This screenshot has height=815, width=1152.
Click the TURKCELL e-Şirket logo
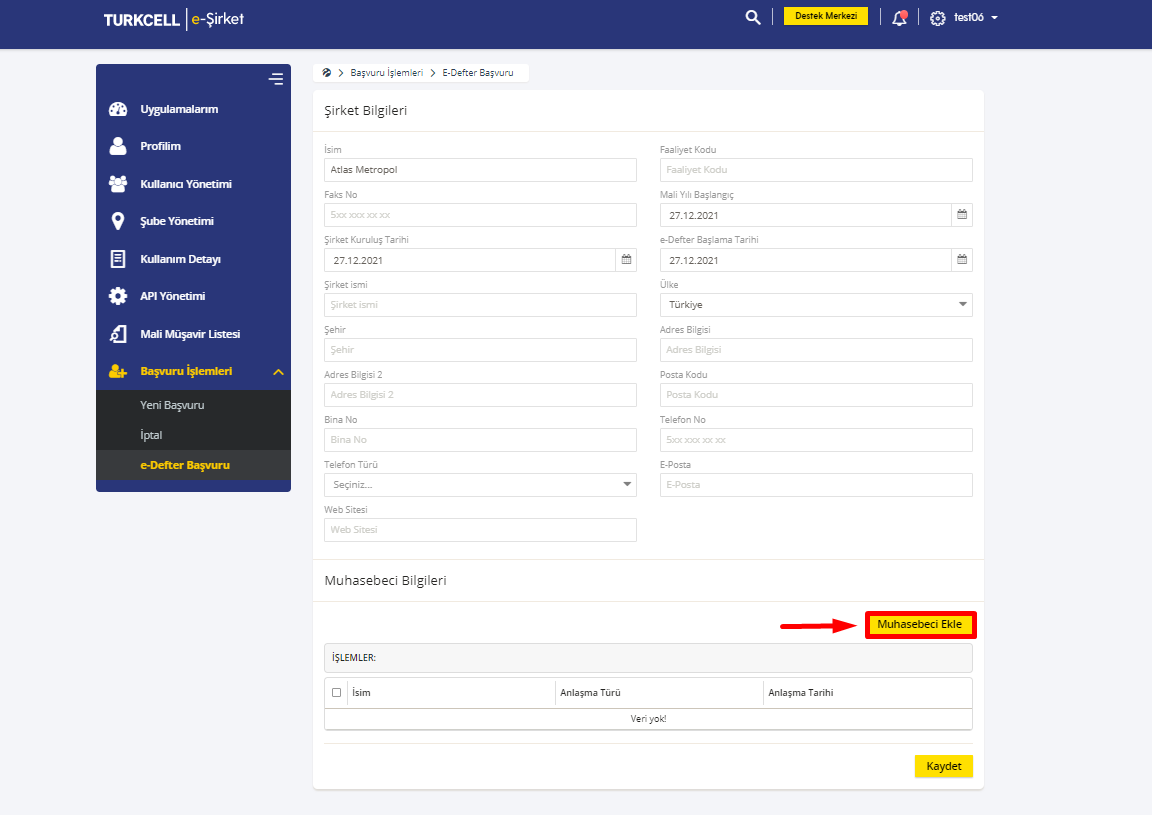(x=173, y=19)
